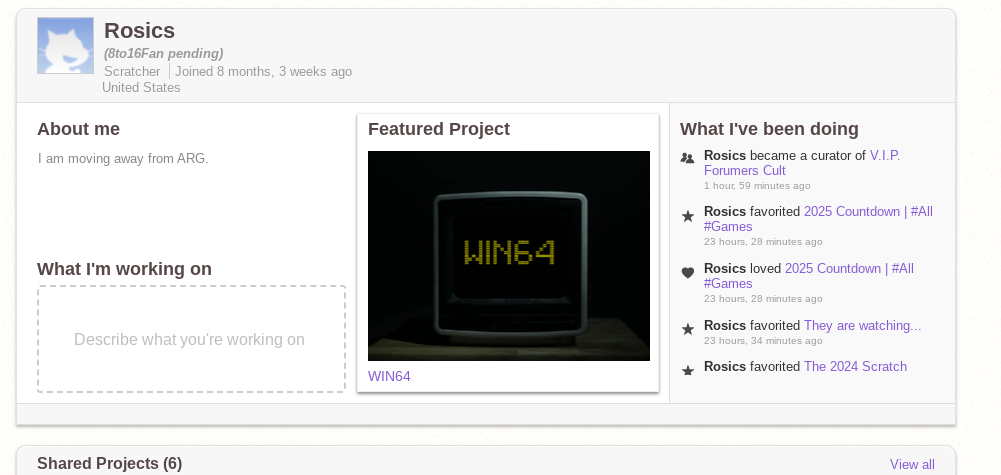Click the Rosics username heading

[x=139, y=31]
